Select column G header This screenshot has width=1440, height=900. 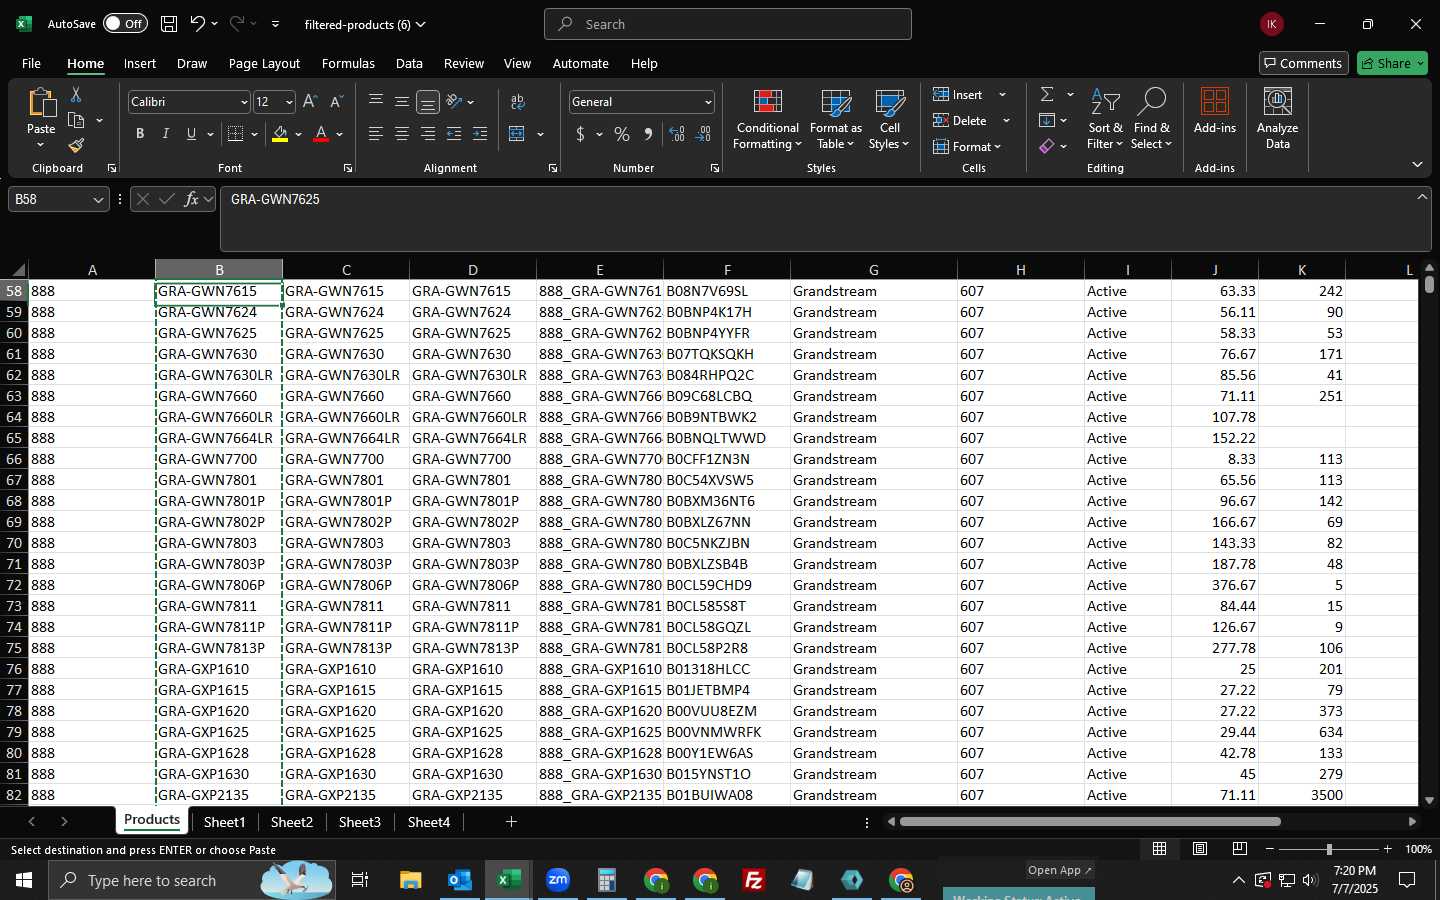click(x=874, y=270)
